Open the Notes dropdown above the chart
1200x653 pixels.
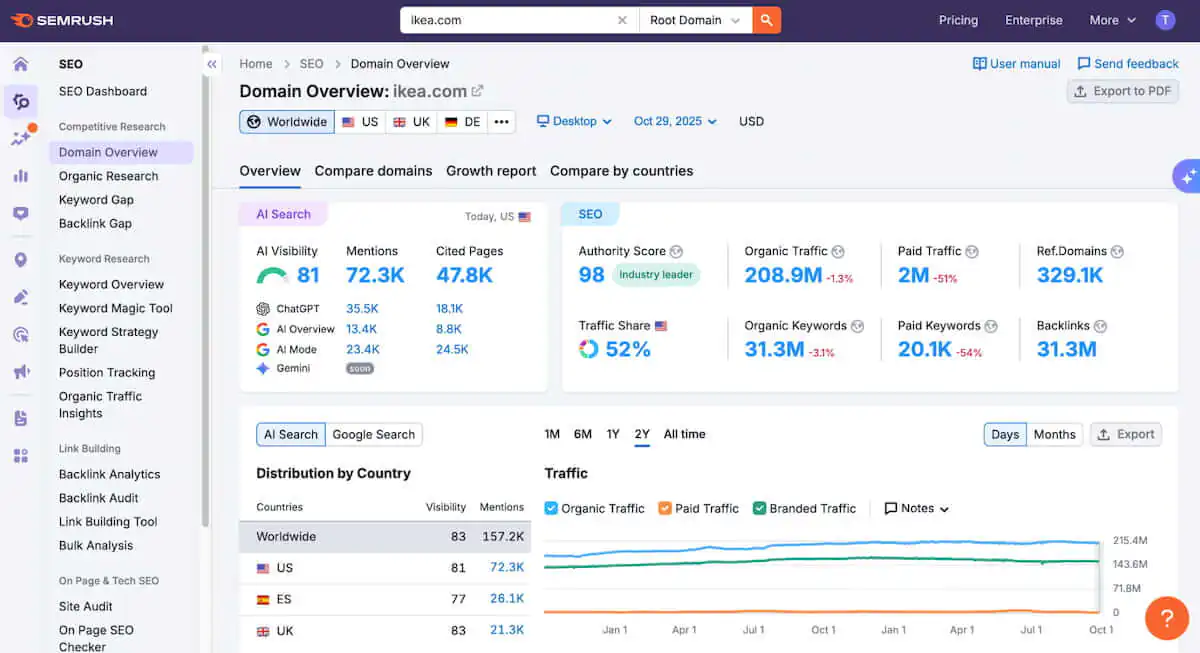coord(915,508)
